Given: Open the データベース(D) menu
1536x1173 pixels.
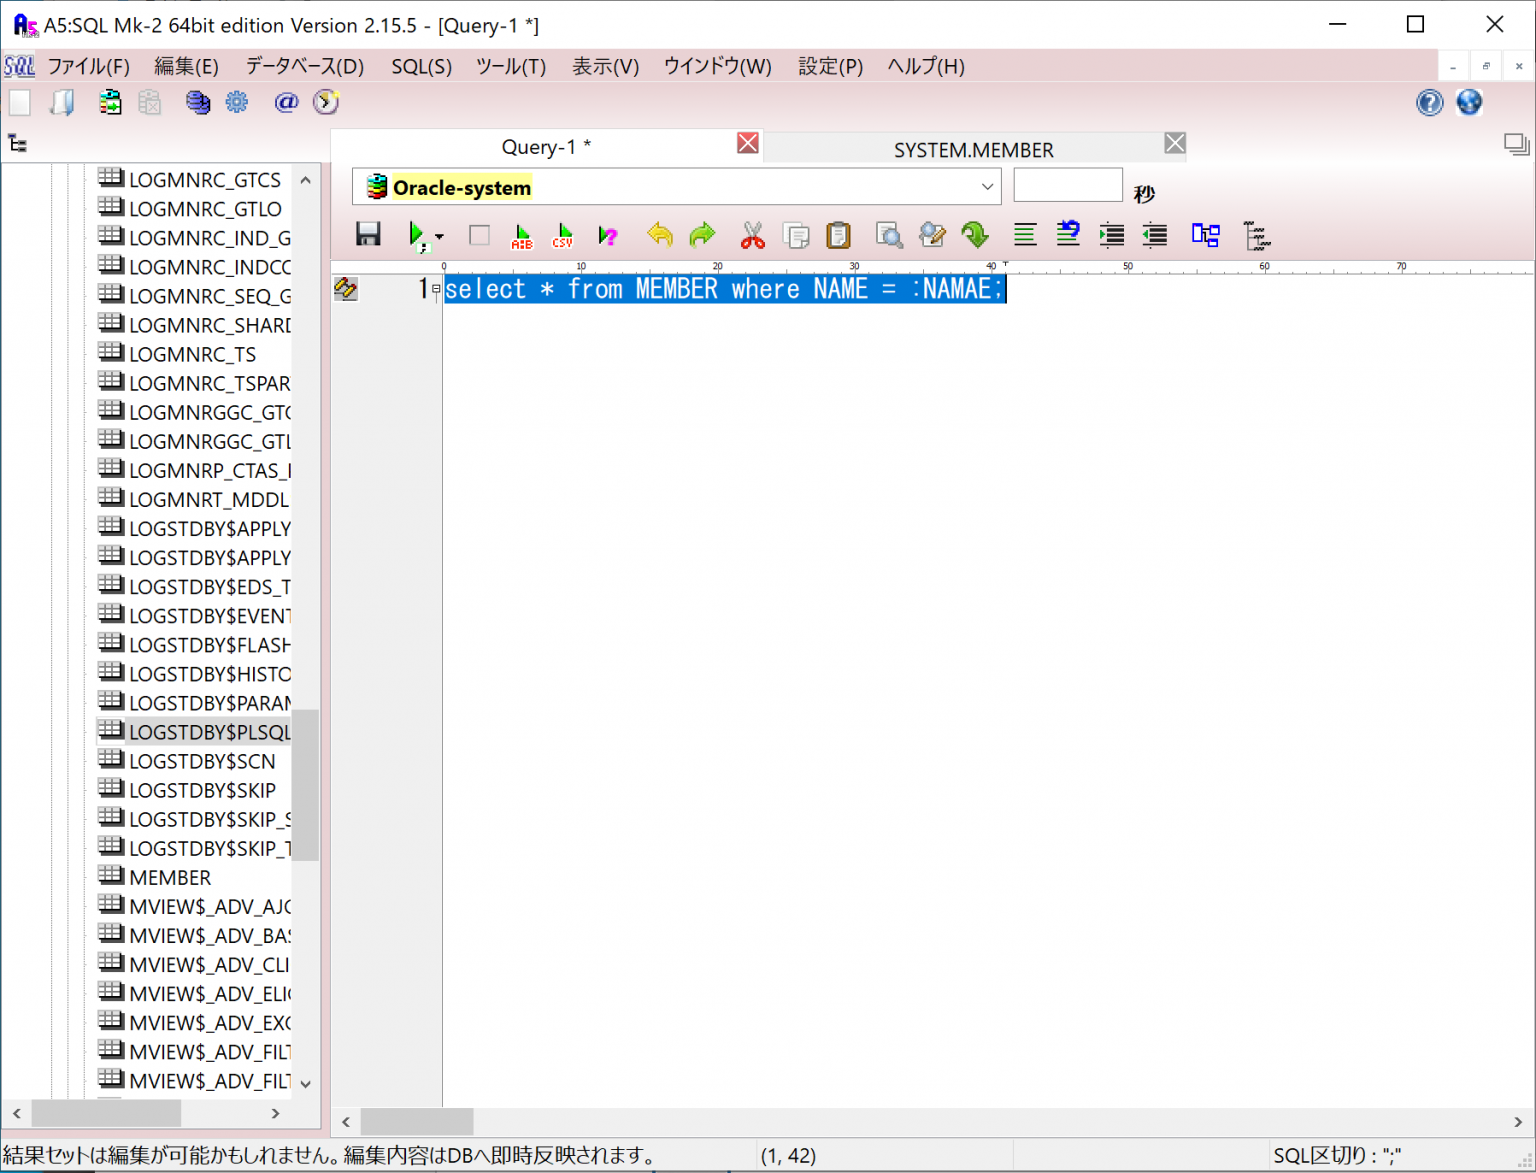Looking at the screenshot, I should 304,66.
